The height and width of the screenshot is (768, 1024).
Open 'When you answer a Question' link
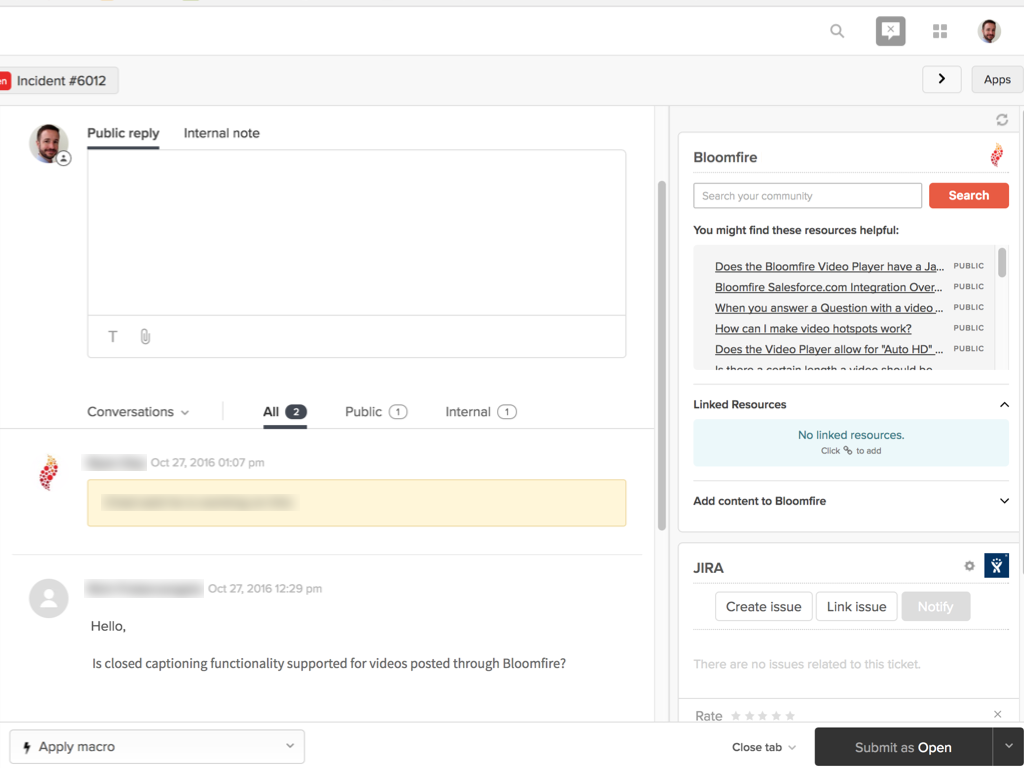(x=829, y=308)
